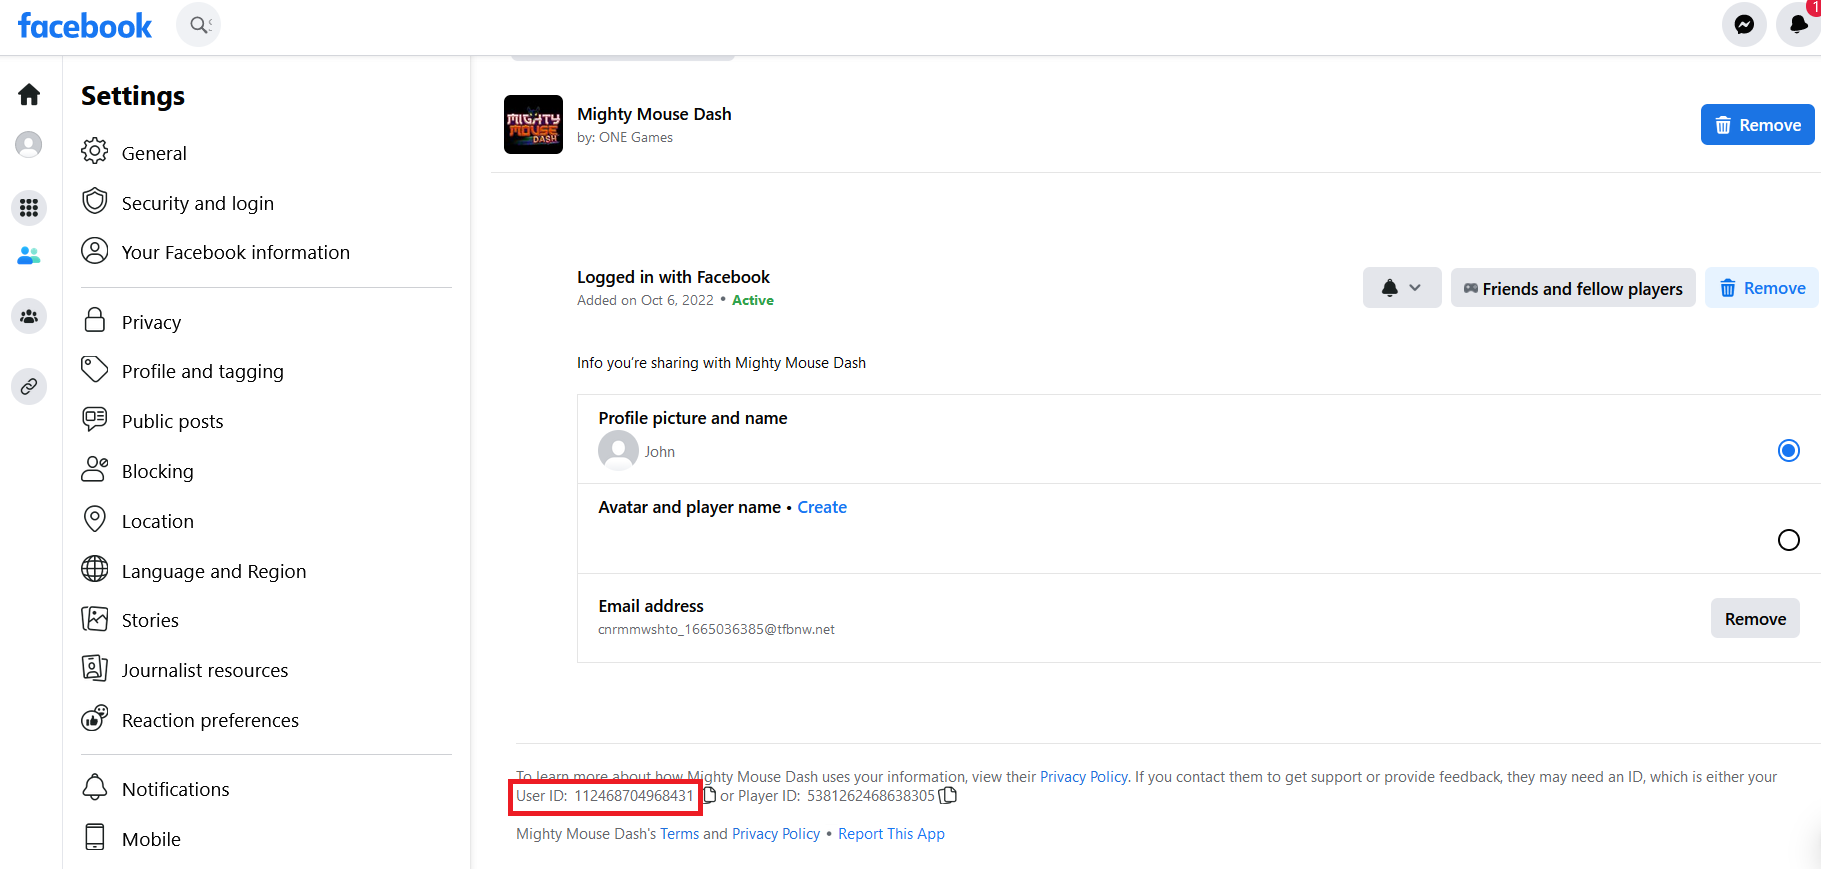Image resolution: width=1821 pixels, height=869 pixels.
Task: Go to Privacy settings
Action: pos(151,322)
